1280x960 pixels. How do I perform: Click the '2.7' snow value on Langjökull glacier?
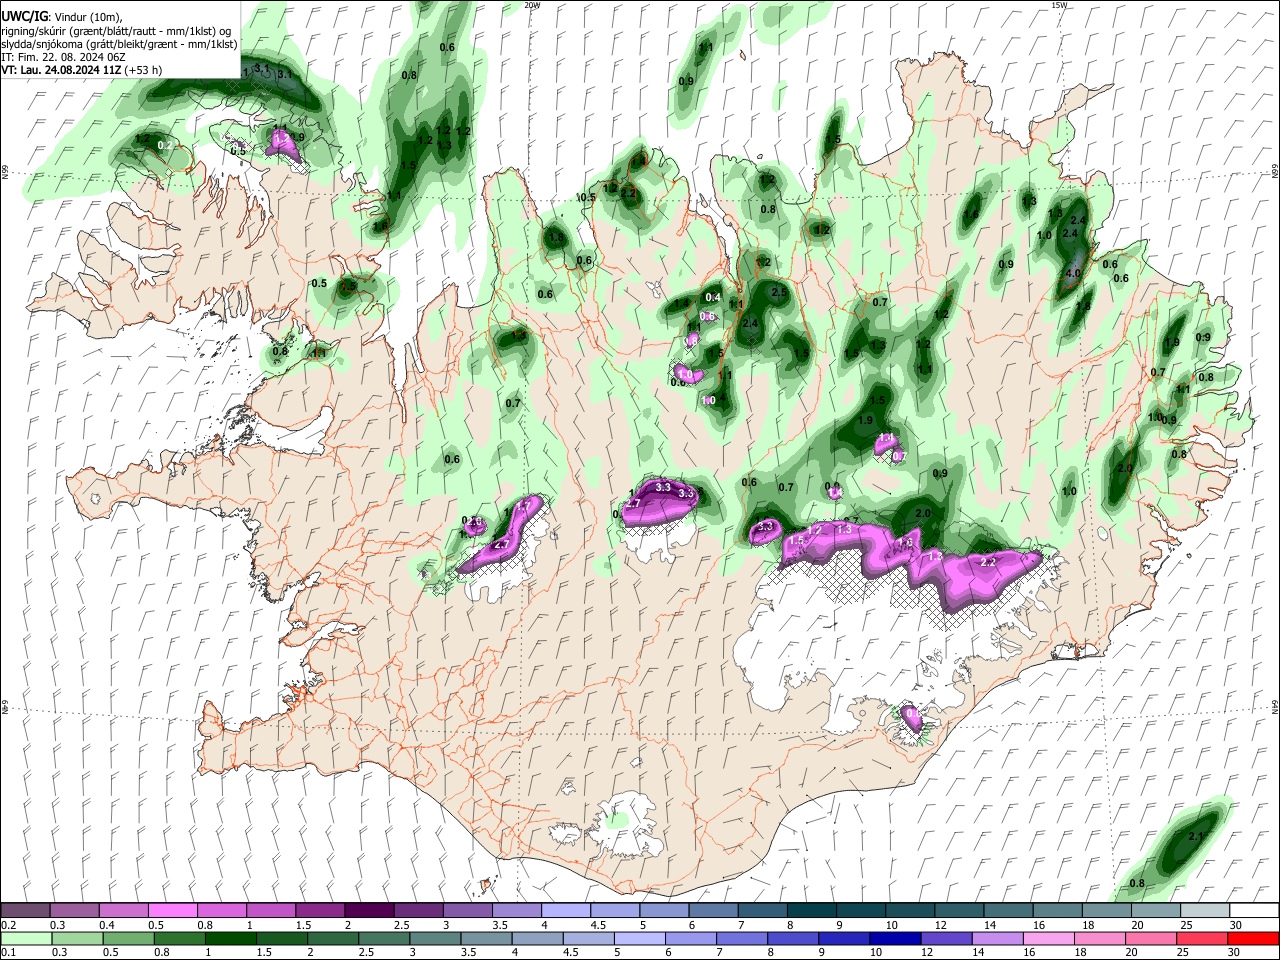coord(502,544)
